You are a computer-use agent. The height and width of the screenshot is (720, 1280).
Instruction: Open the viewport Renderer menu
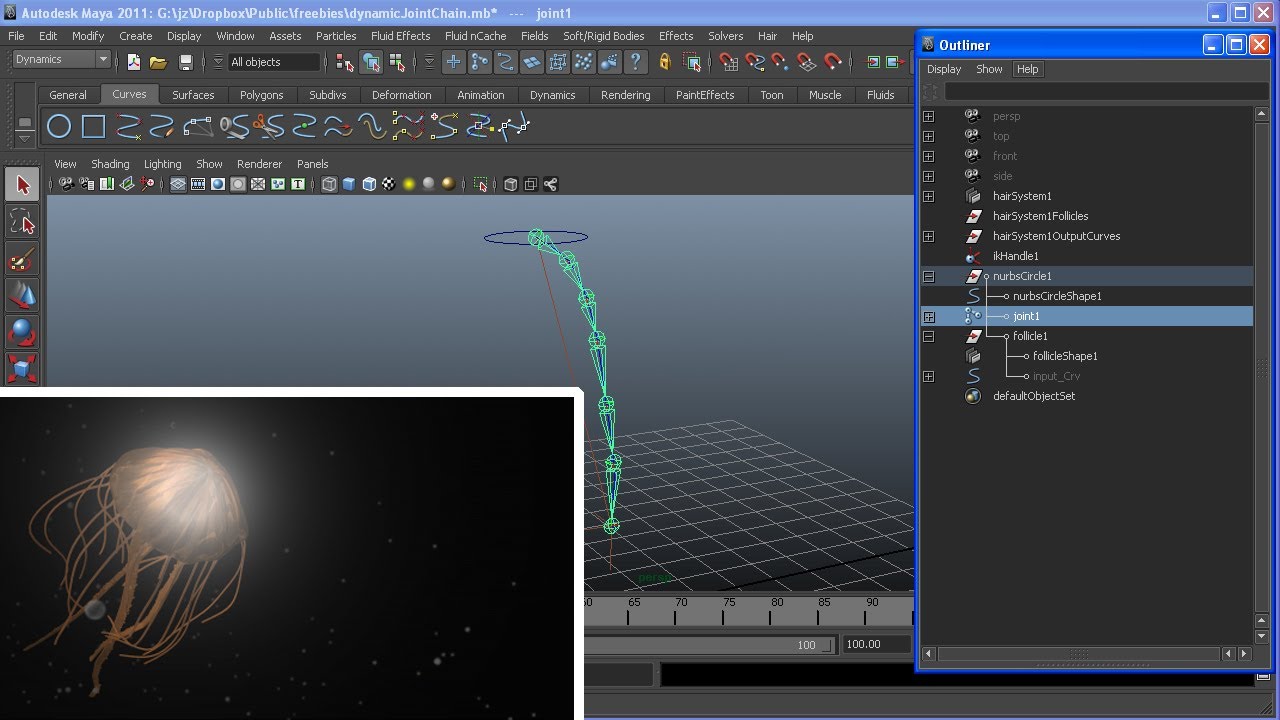(x=259, y=164)
